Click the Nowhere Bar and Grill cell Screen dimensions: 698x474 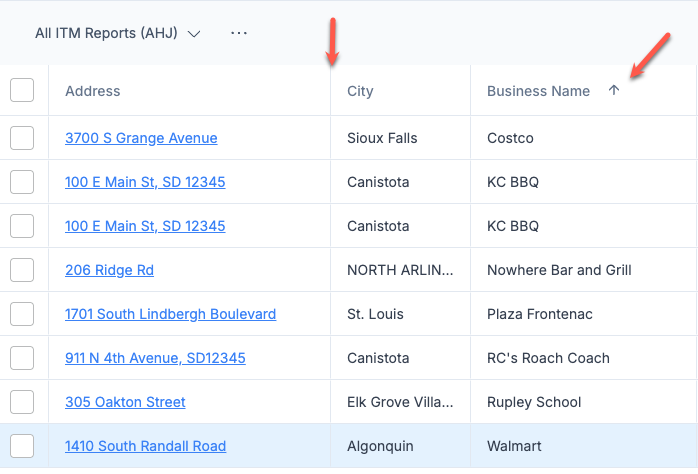[x=559, y=270]
